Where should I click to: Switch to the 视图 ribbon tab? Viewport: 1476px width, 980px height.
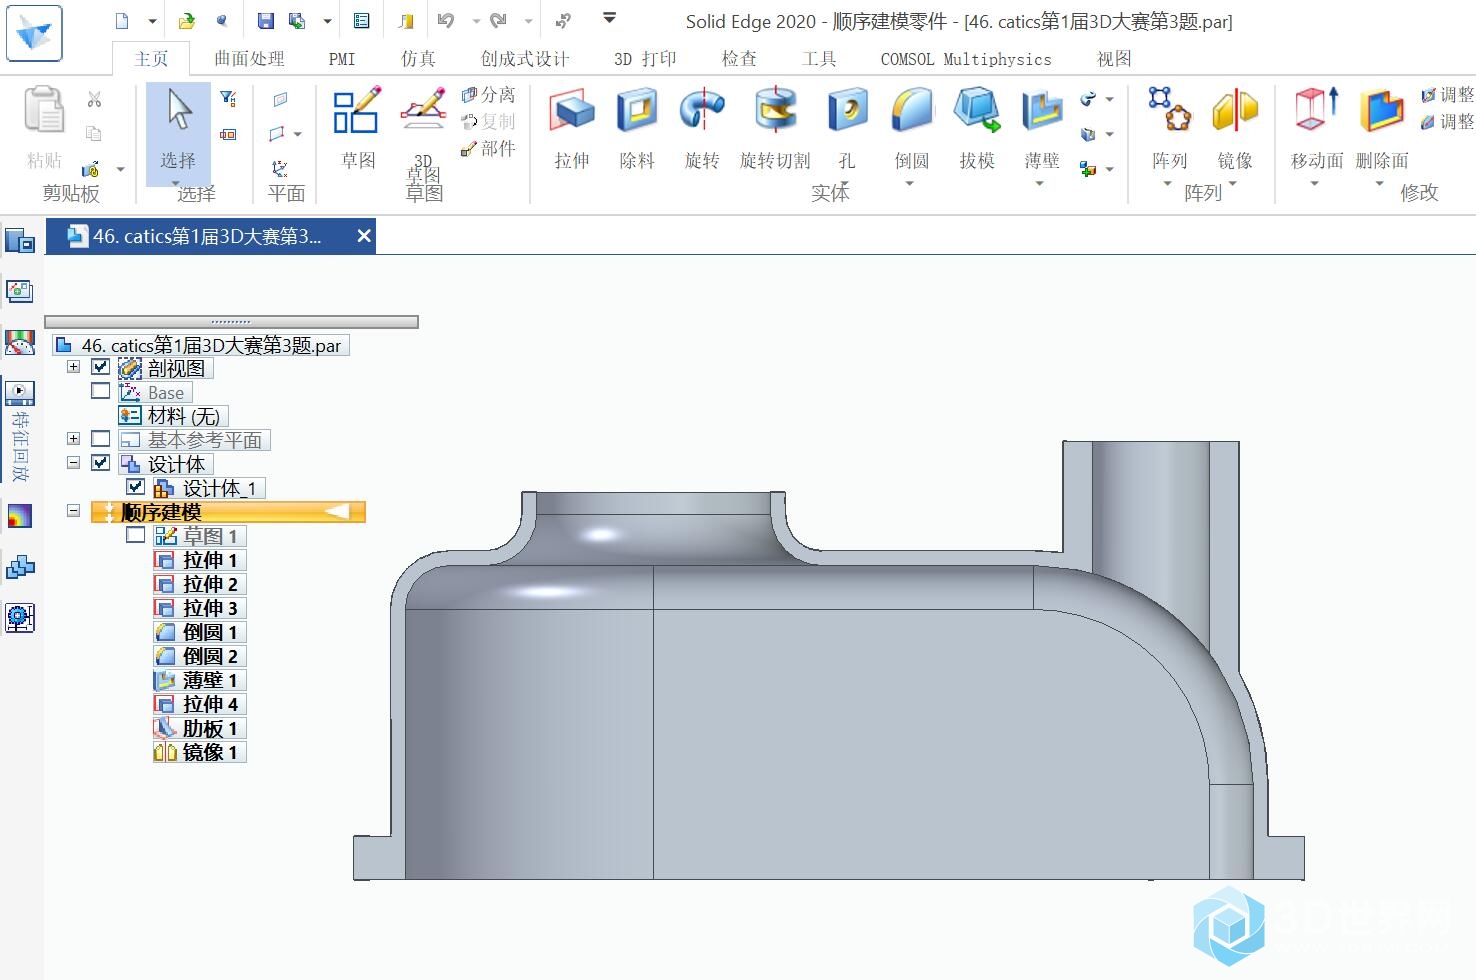click(1114, 59)
